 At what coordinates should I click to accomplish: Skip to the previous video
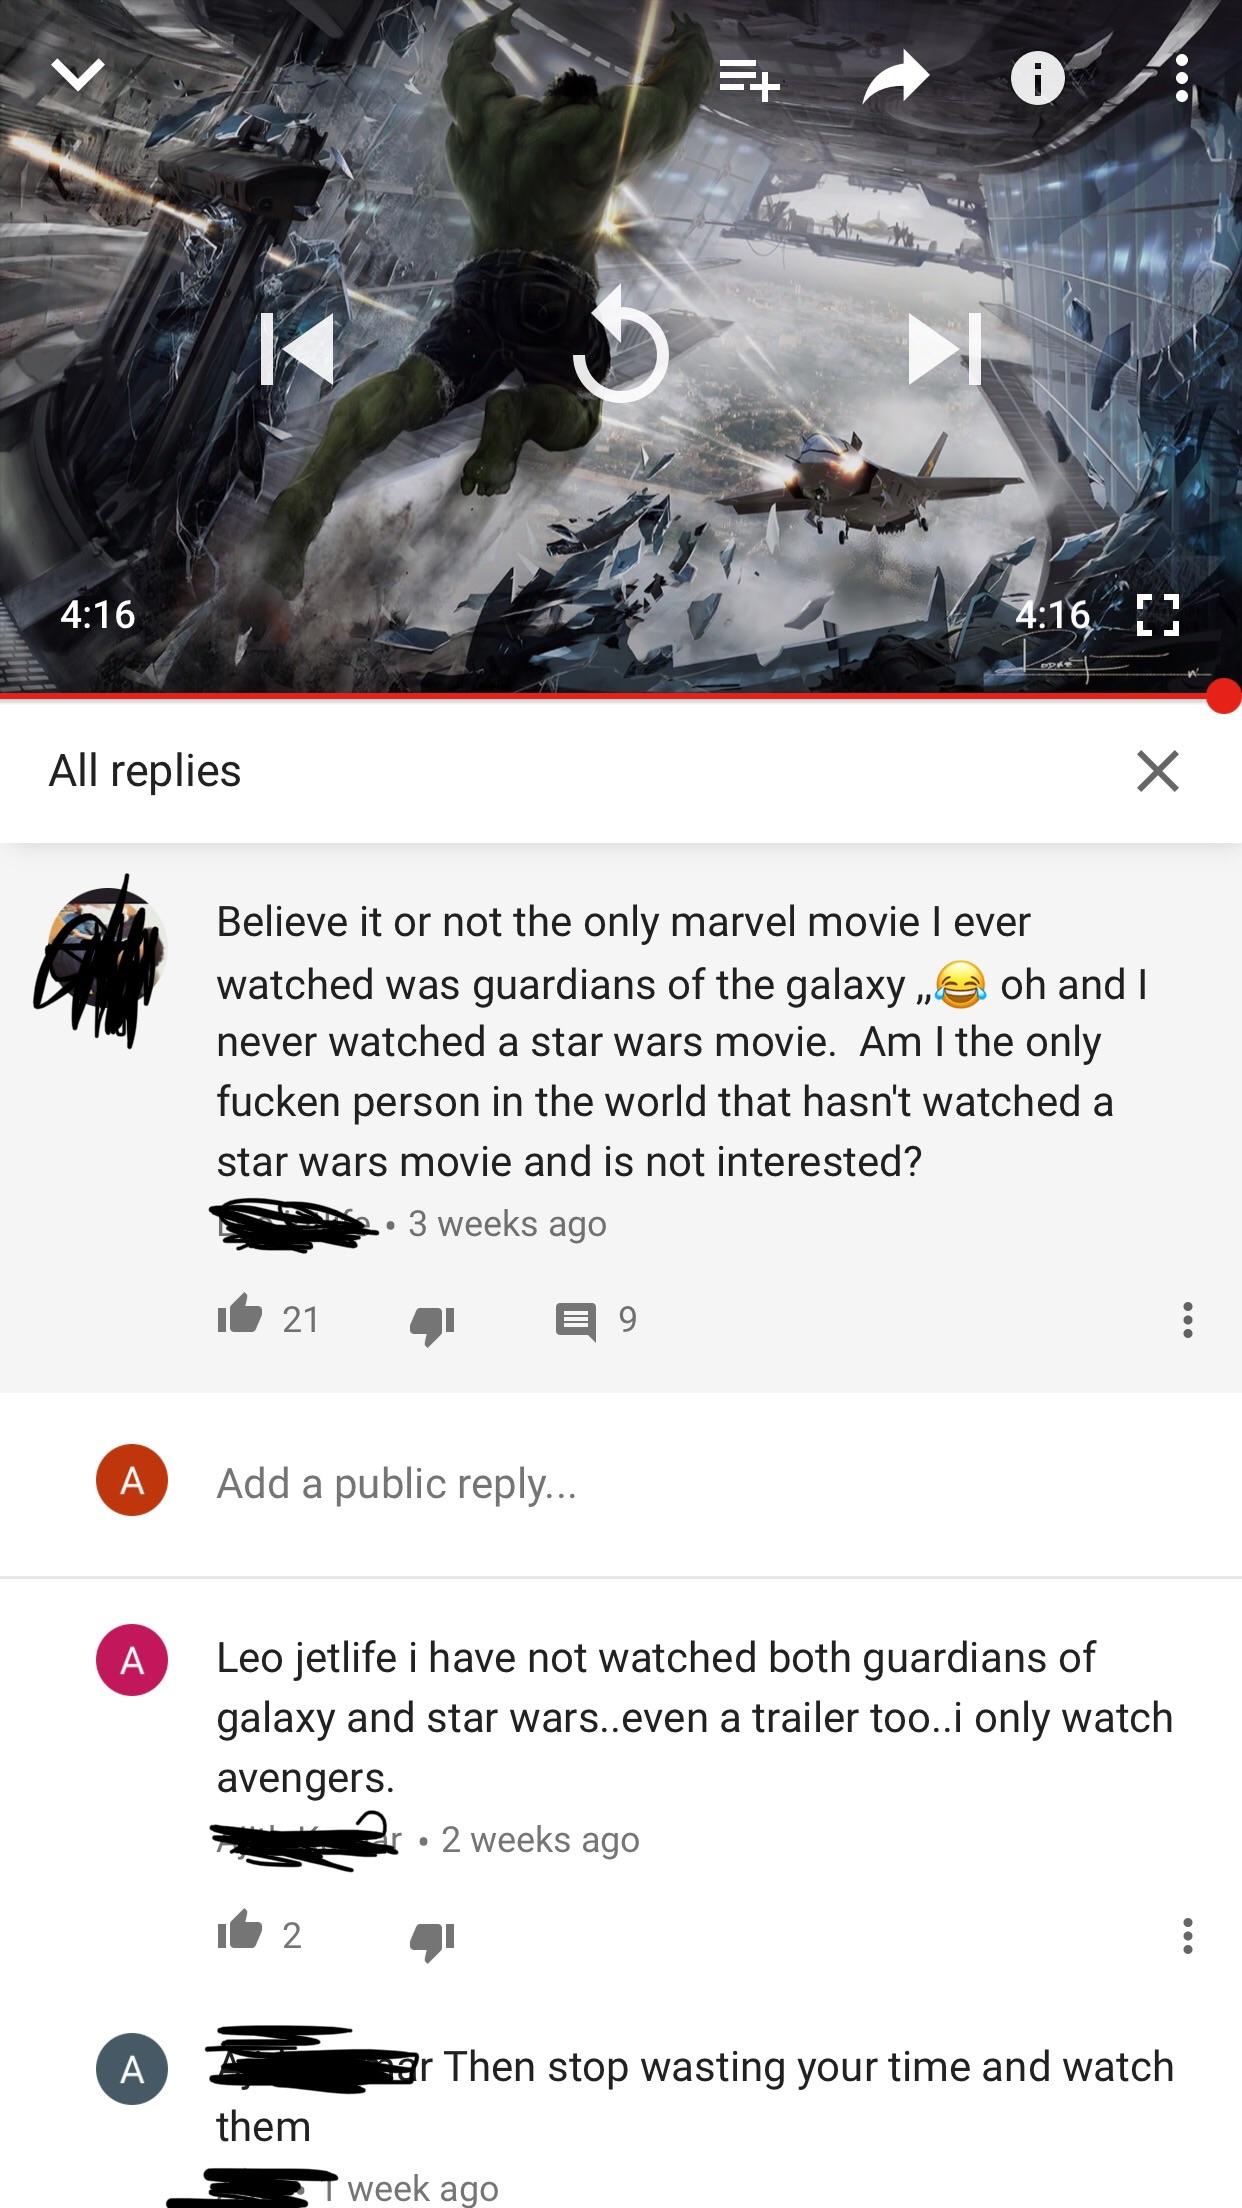point(296,349)
